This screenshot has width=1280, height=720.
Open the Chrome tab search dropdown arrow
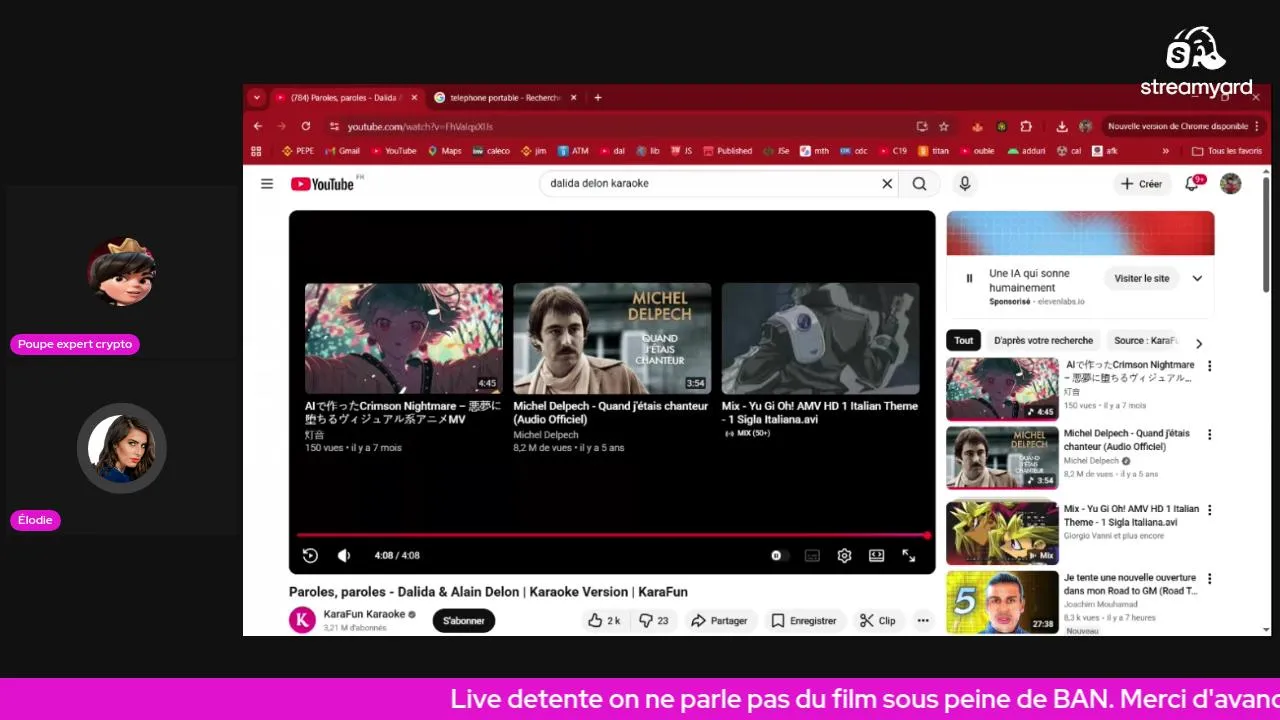click(257, 98)
